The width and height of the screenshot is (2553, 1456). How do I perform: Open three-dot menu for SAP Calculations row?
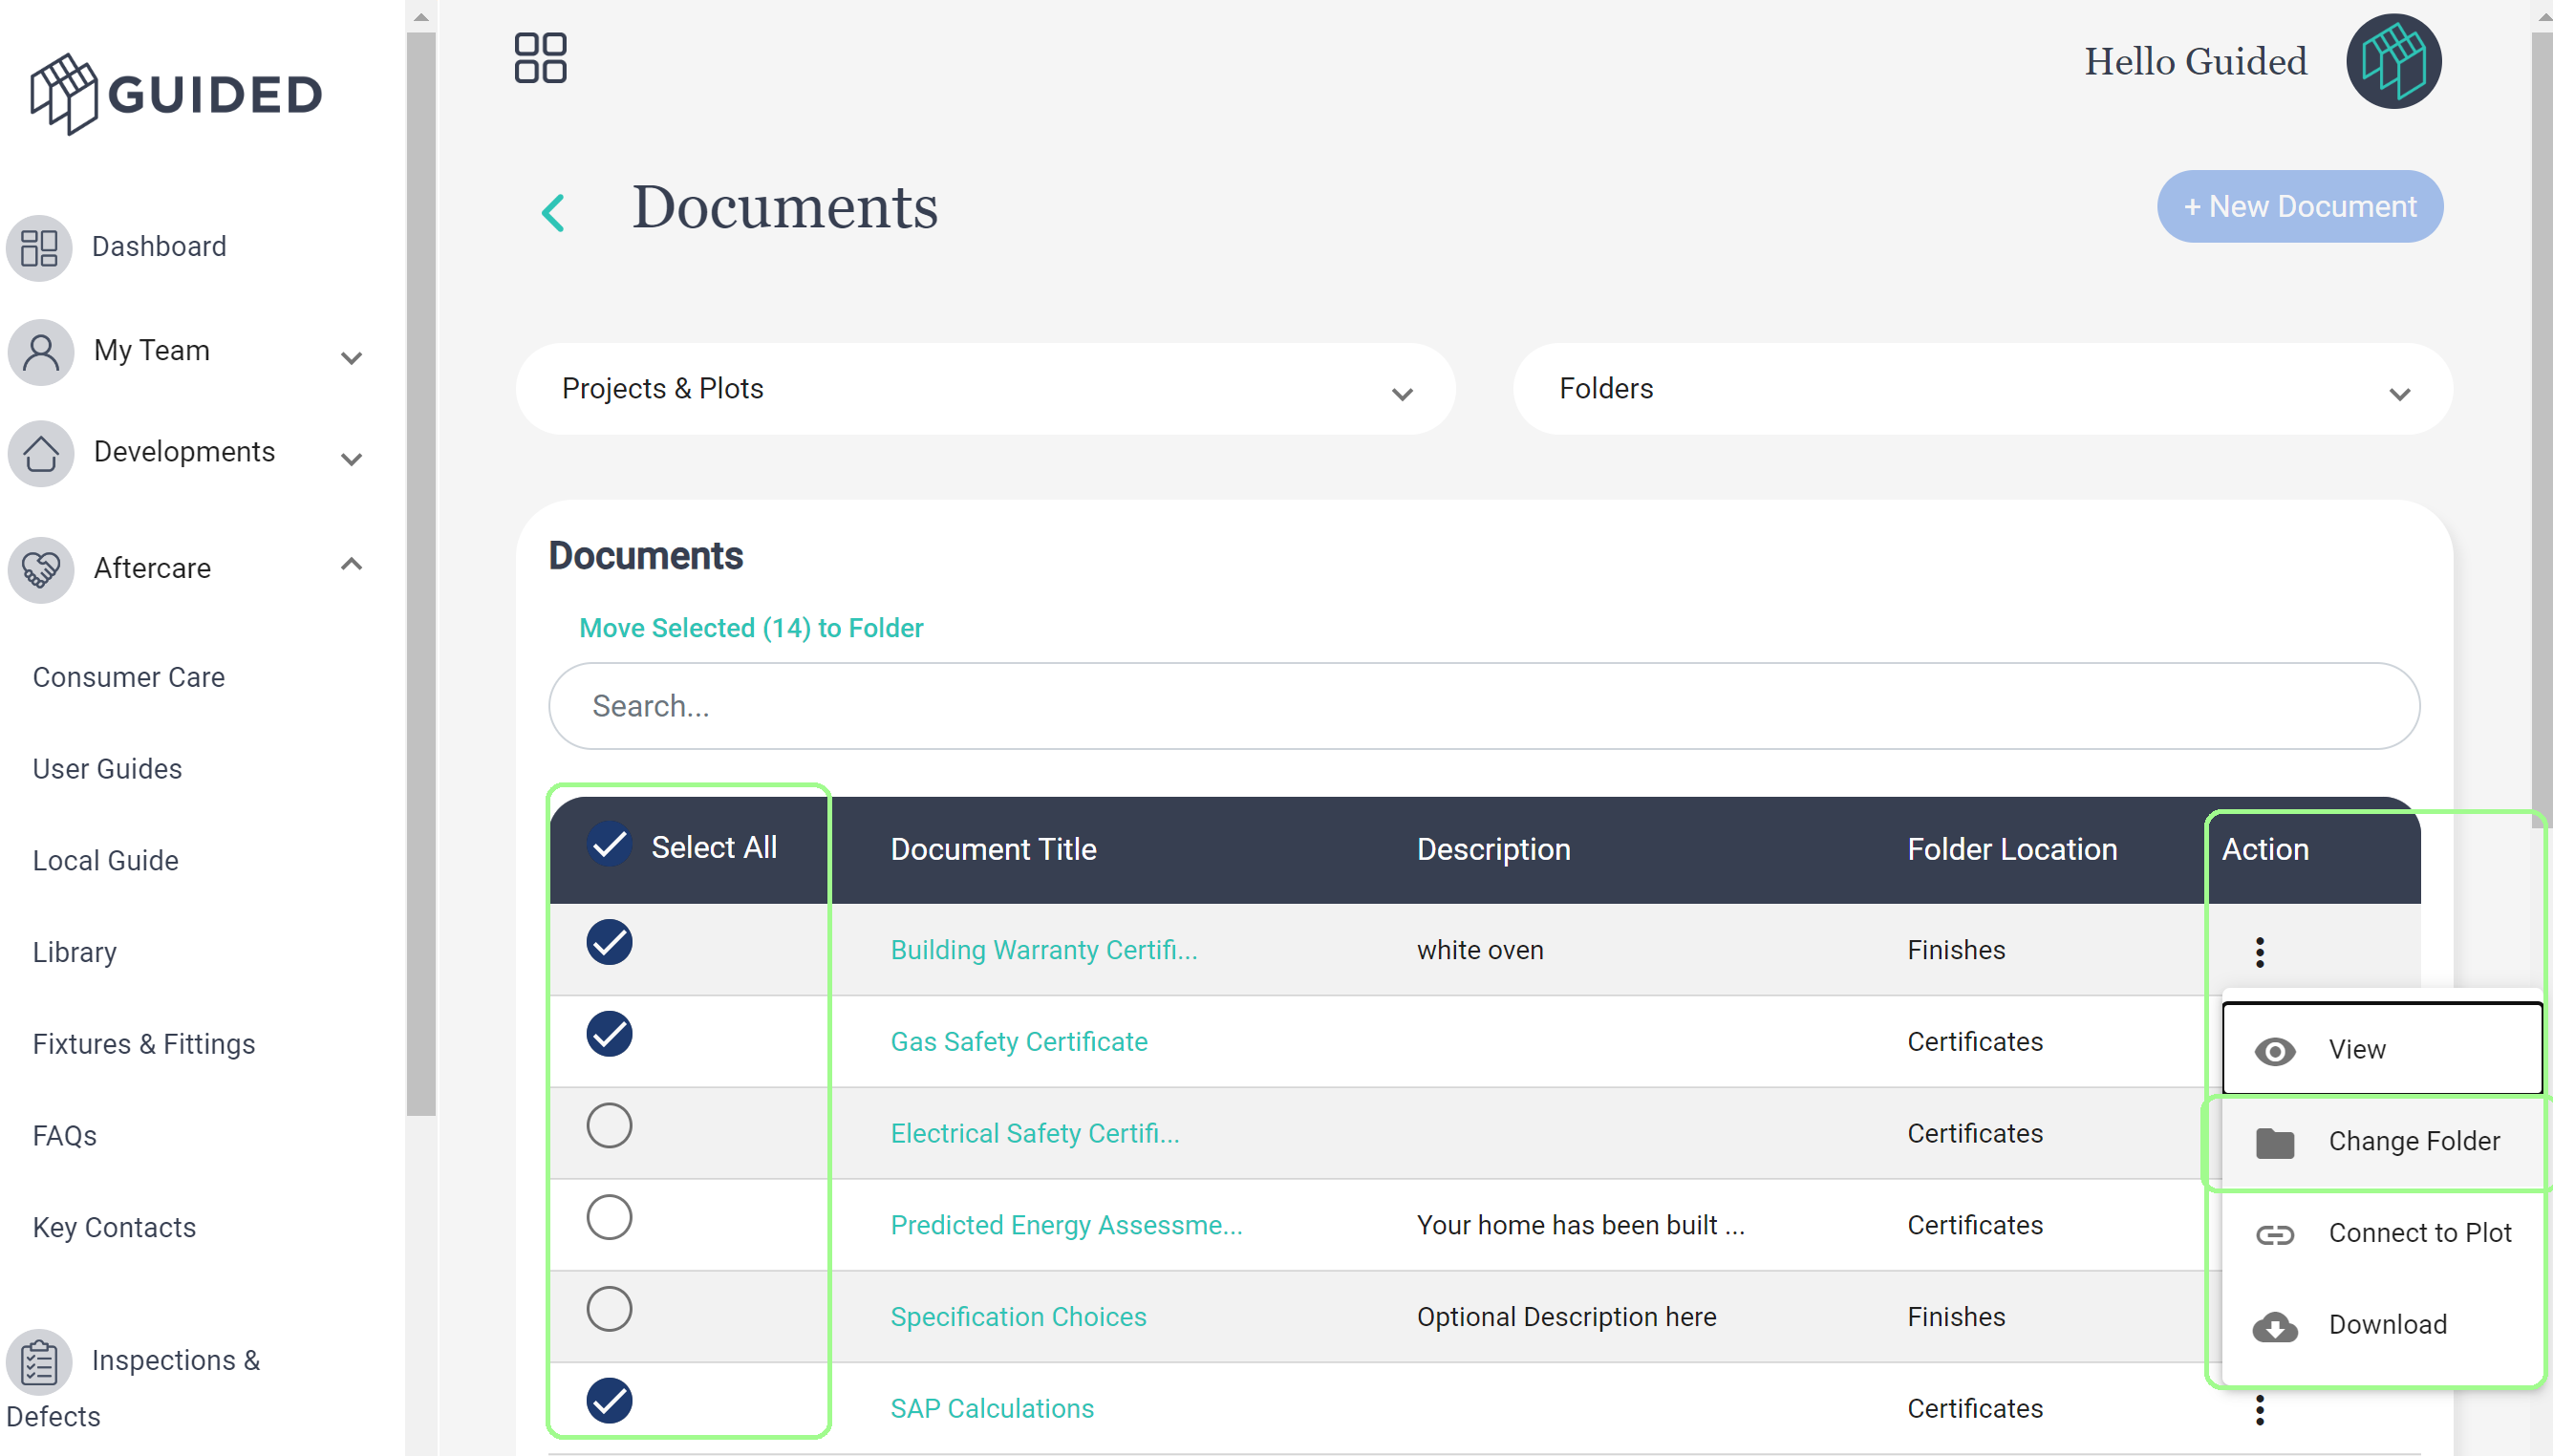(x=2259, y=1409)
